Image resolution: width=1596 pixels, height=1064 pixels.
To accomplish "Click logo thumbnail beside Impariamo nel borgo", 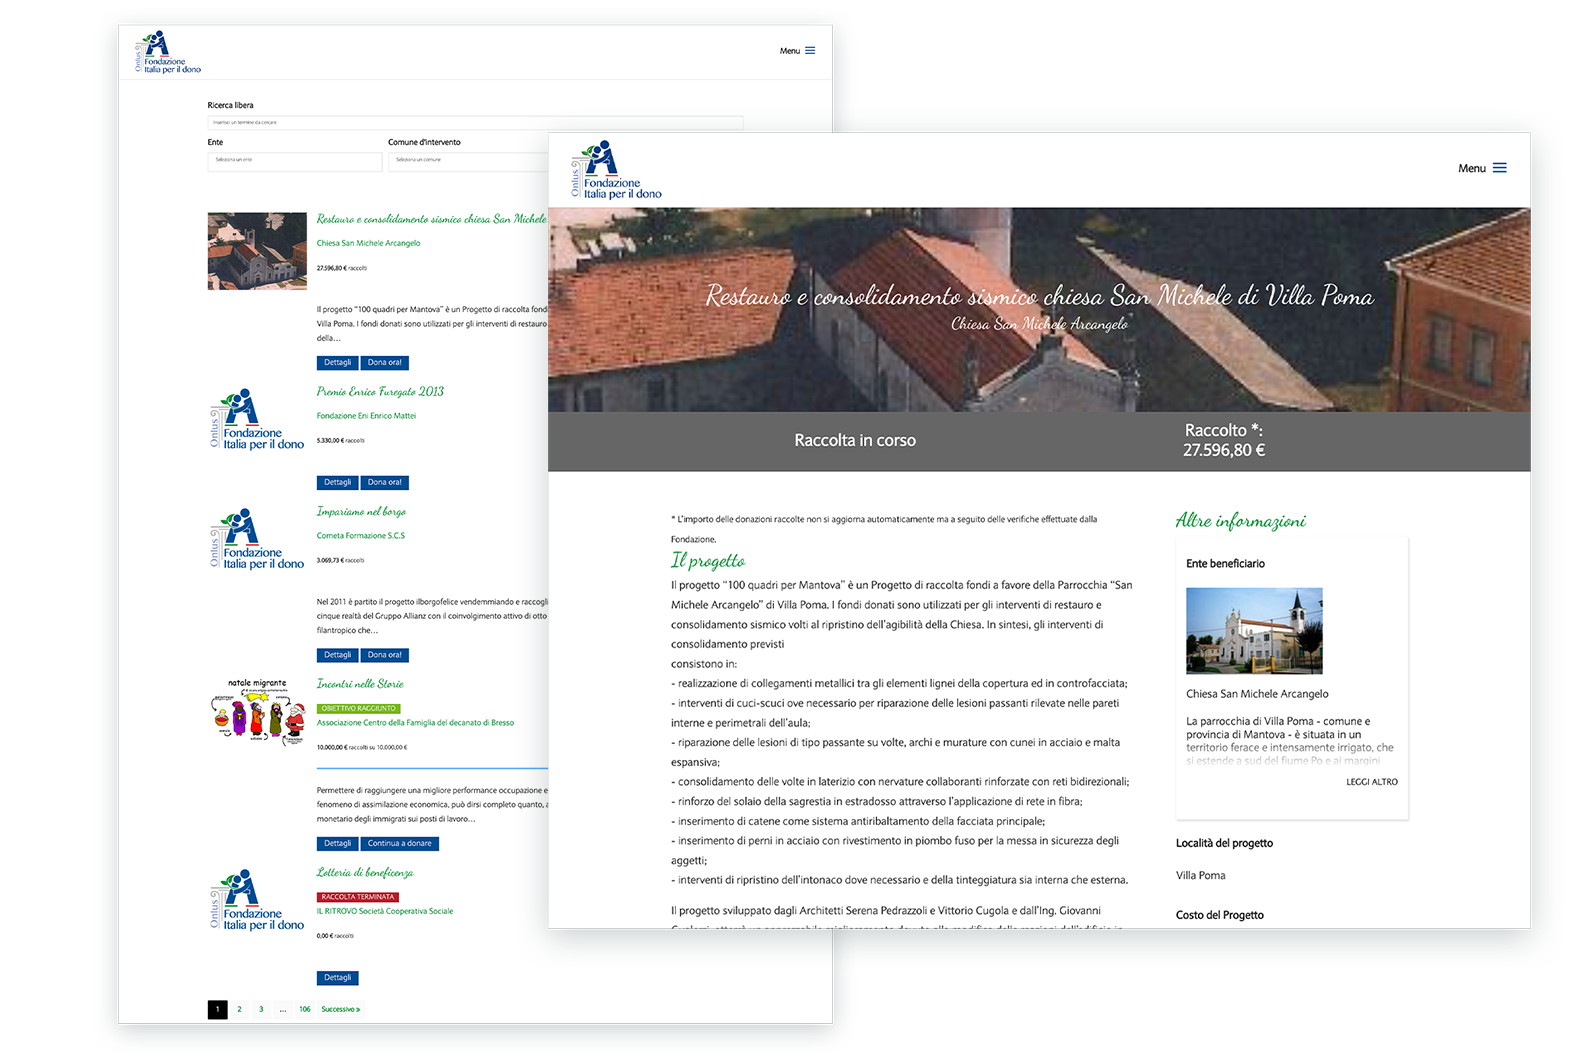I will [257, 539].
